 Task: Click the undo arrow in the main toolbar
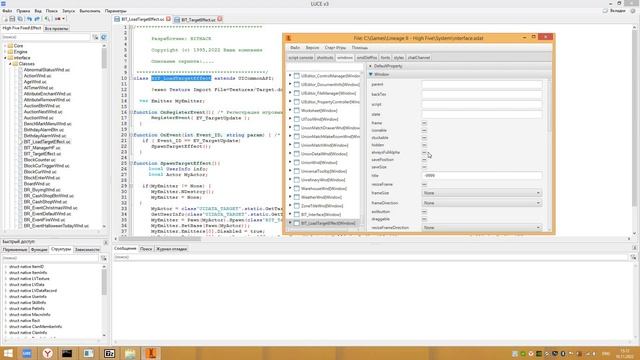29,19
